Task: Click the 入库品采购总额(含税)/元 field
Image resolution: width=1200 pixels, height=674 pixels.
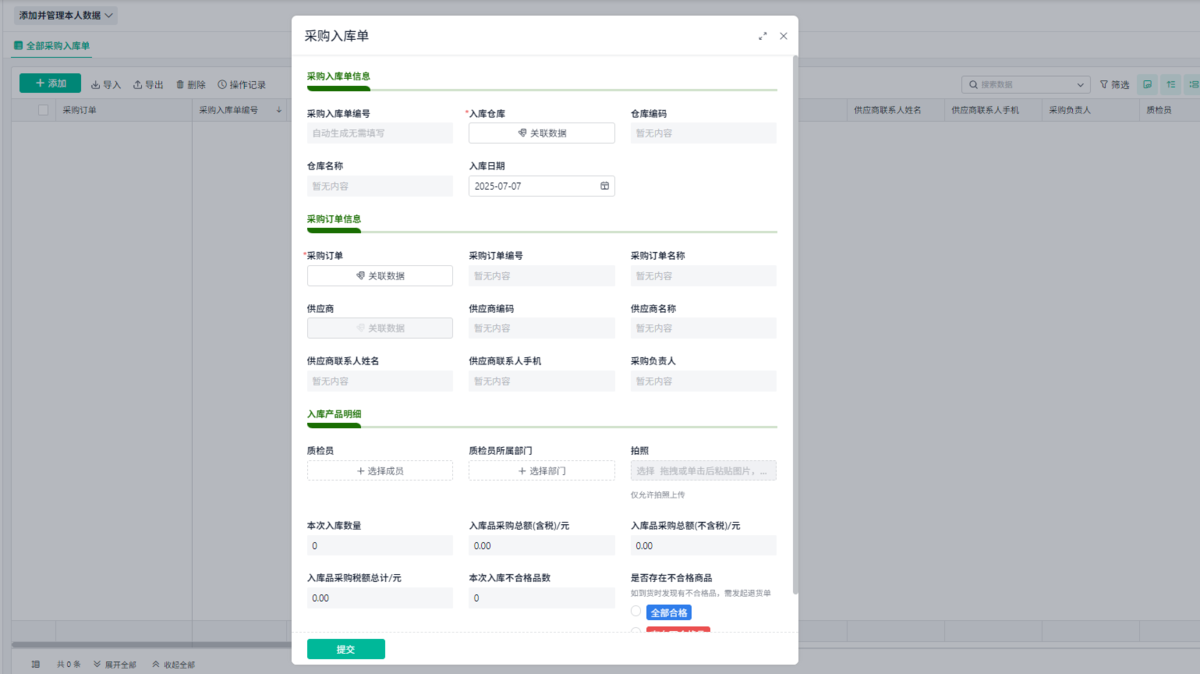Action: 541,546
